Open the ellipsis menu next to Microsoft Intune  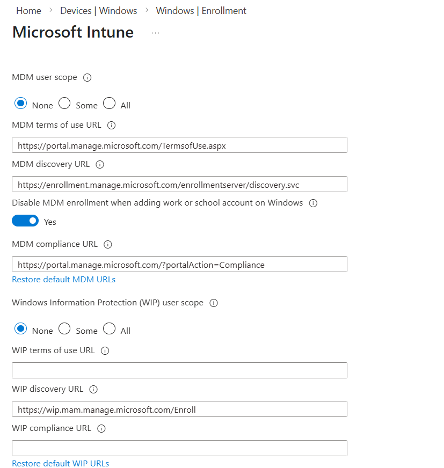[x=155, y=33]
